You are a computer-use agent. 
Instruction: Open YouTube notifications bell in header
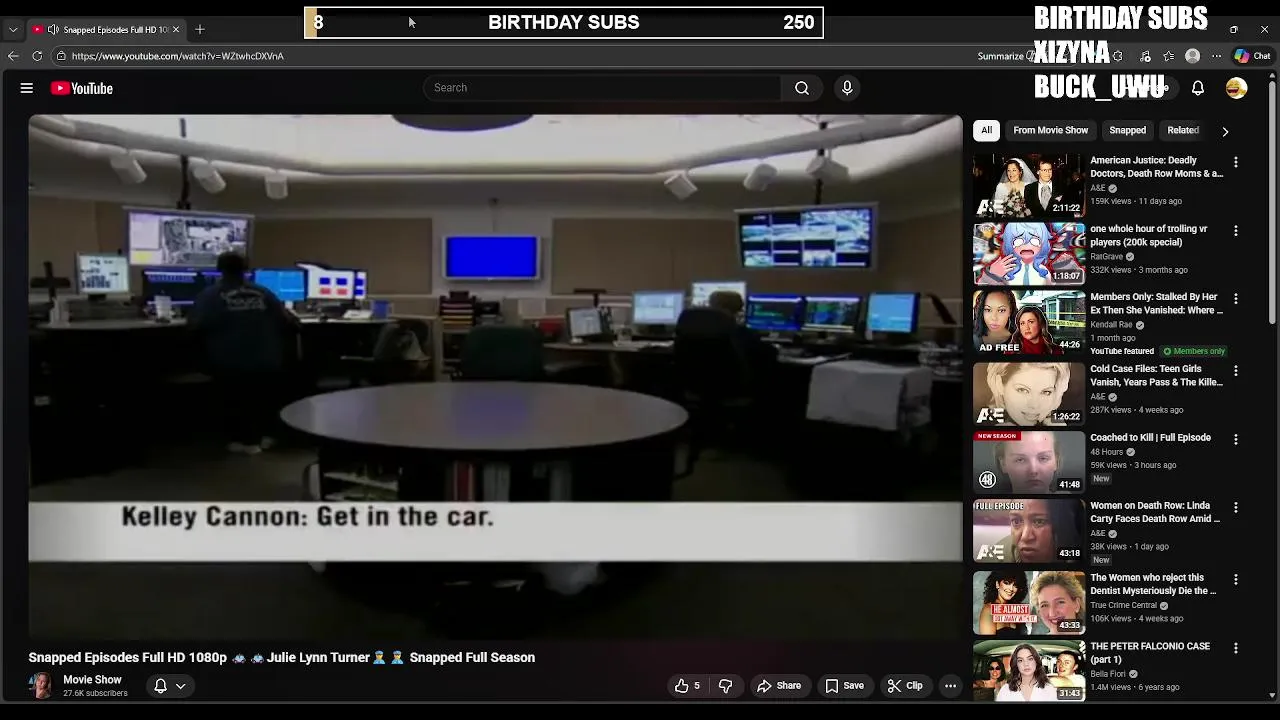tap(1197, 88)
